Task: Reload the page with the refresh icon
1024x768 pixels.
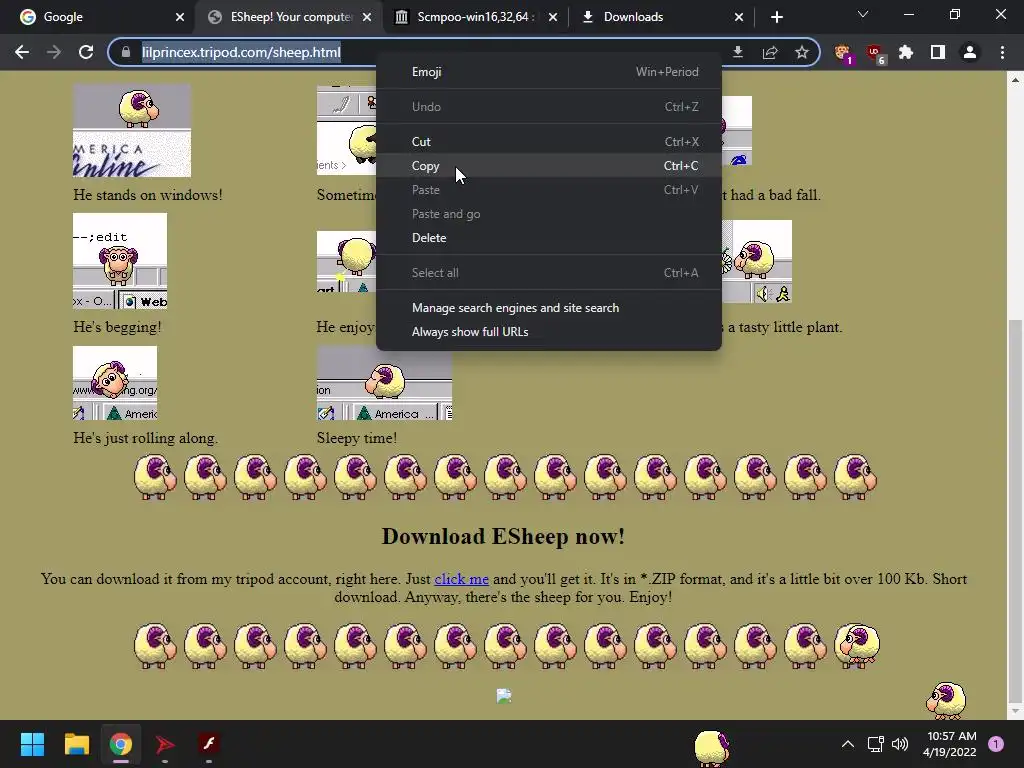Action: tap(86, 52)
